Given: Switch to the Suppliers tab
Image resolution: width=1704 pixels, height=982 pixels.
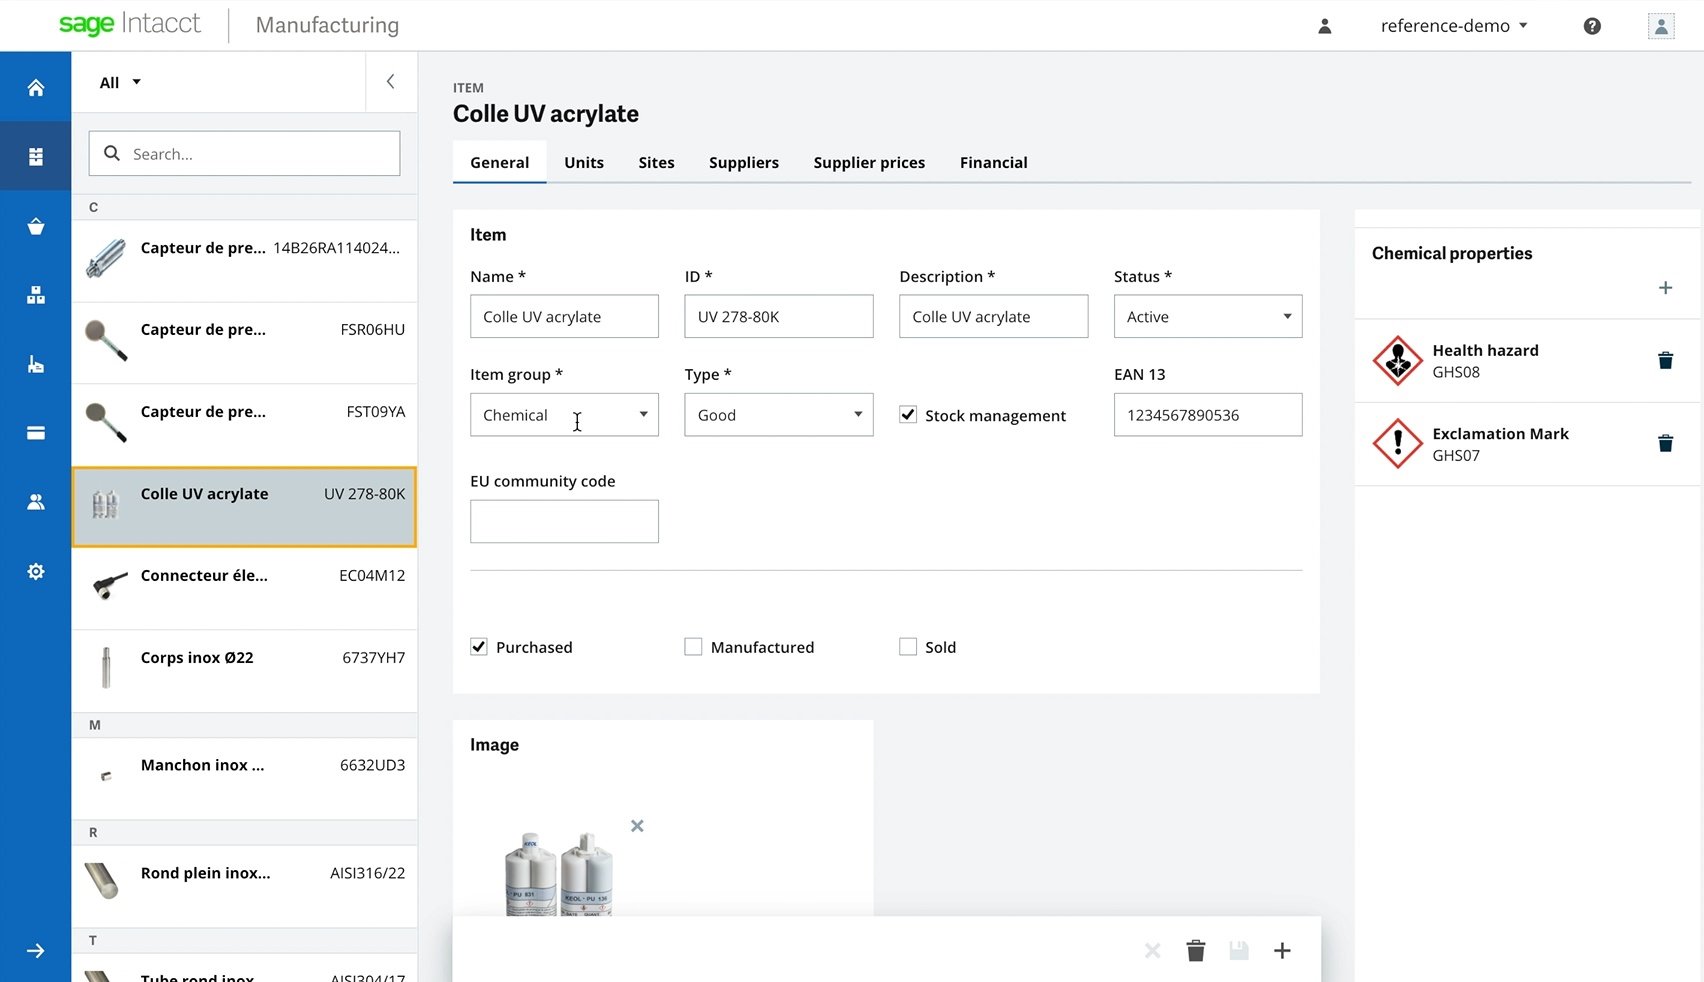Looking at the screenshot, I should [743, 162].
